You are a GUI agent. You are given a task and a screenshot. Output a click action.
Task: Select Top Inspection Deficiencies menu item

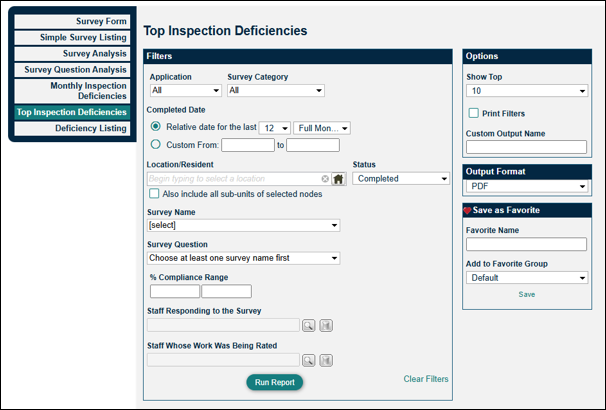tap(72, 112)
